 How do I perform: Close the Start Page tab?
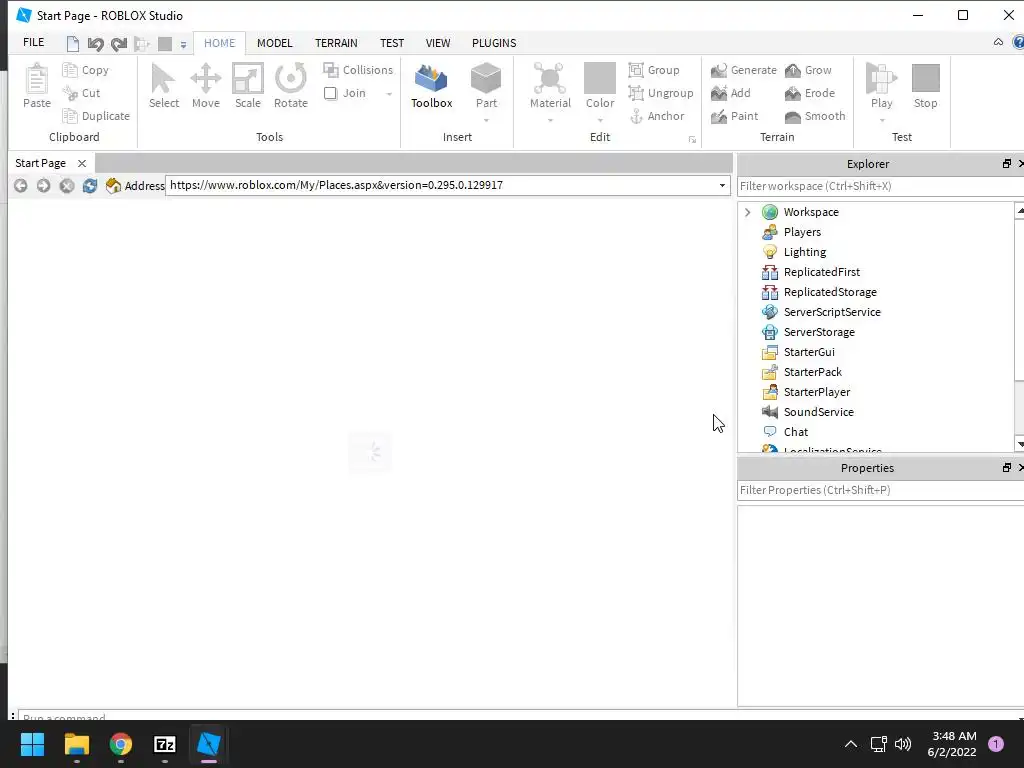click(x=82, y=163)
